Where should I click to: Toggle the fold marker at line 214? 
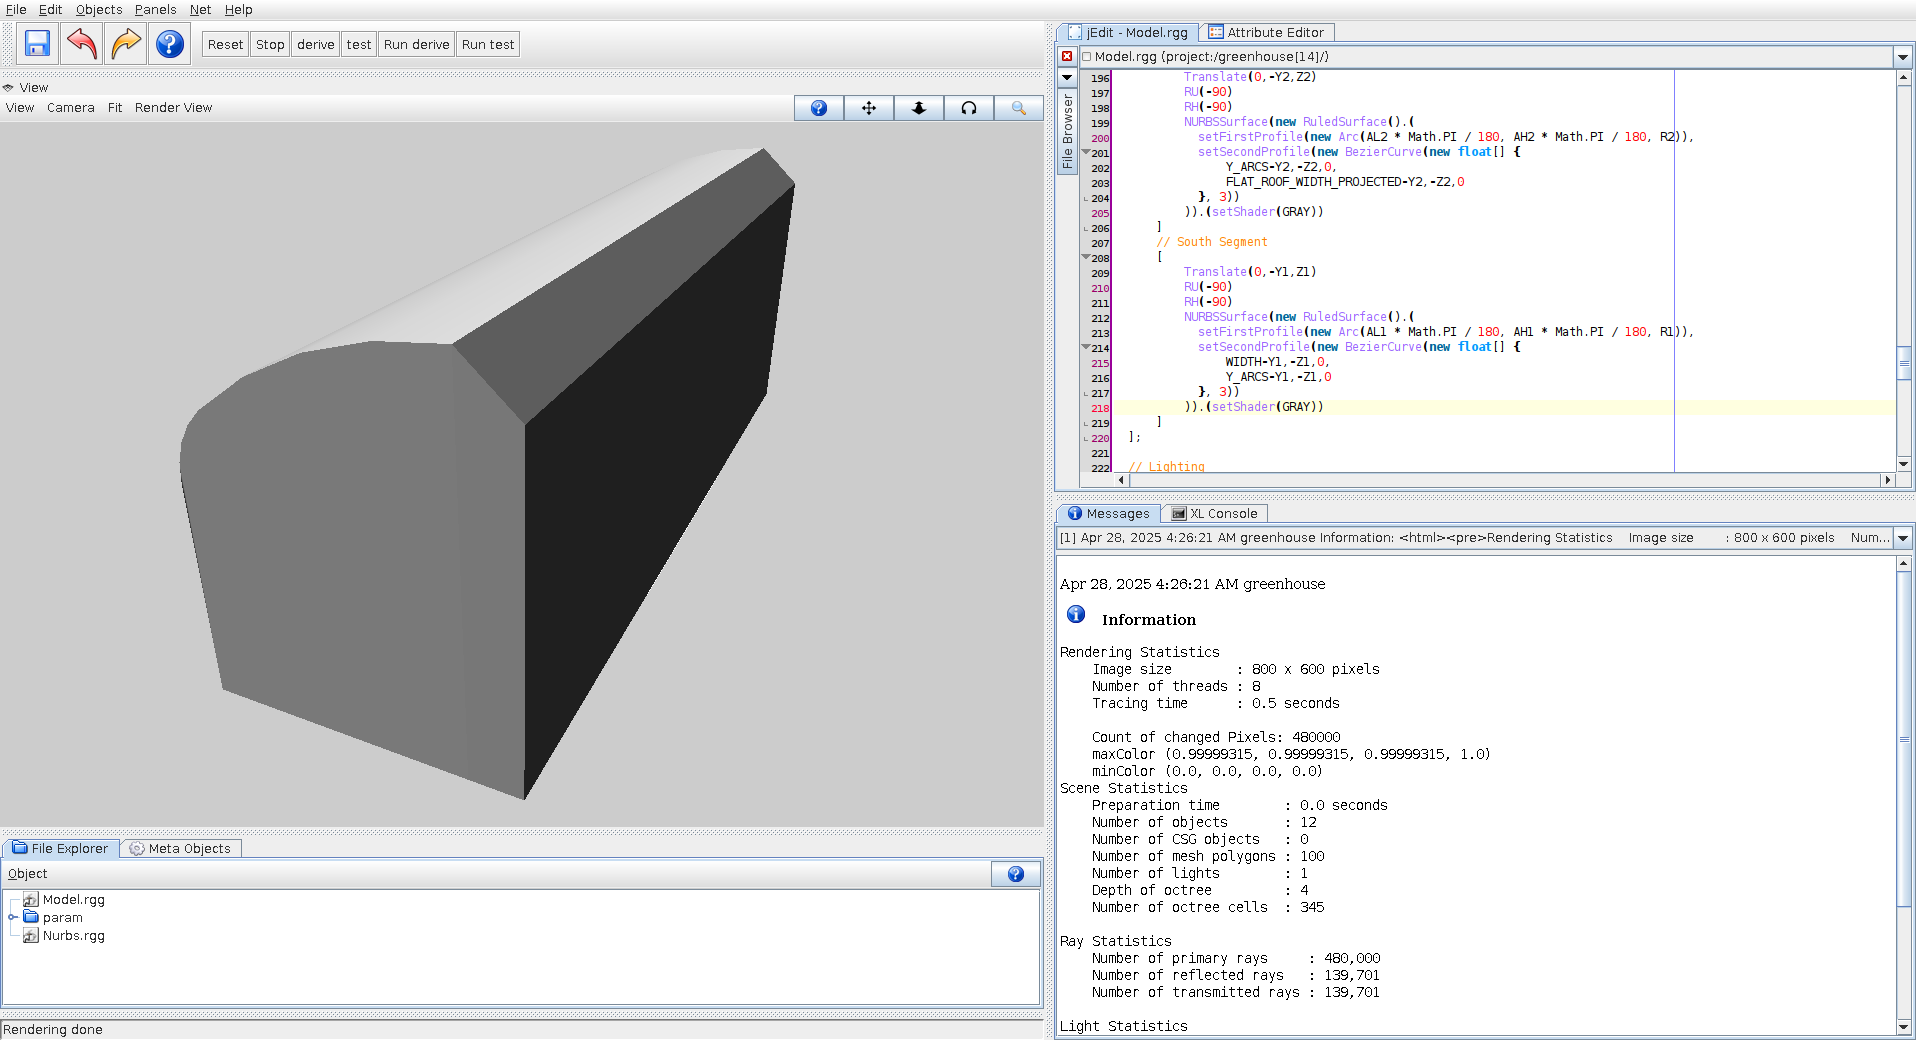1086,347
